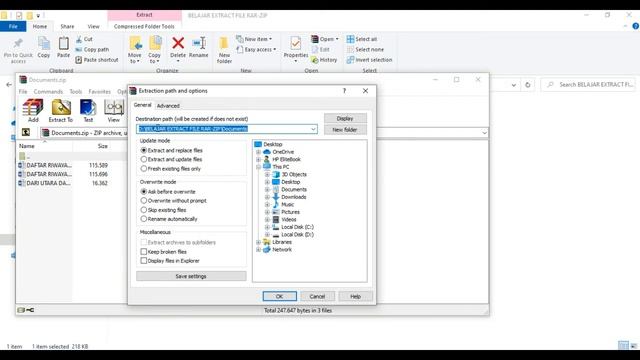Screen dimensions: 640x360
Task: Click the WinRAR Test toolbar icon
Action: point(88,110)
